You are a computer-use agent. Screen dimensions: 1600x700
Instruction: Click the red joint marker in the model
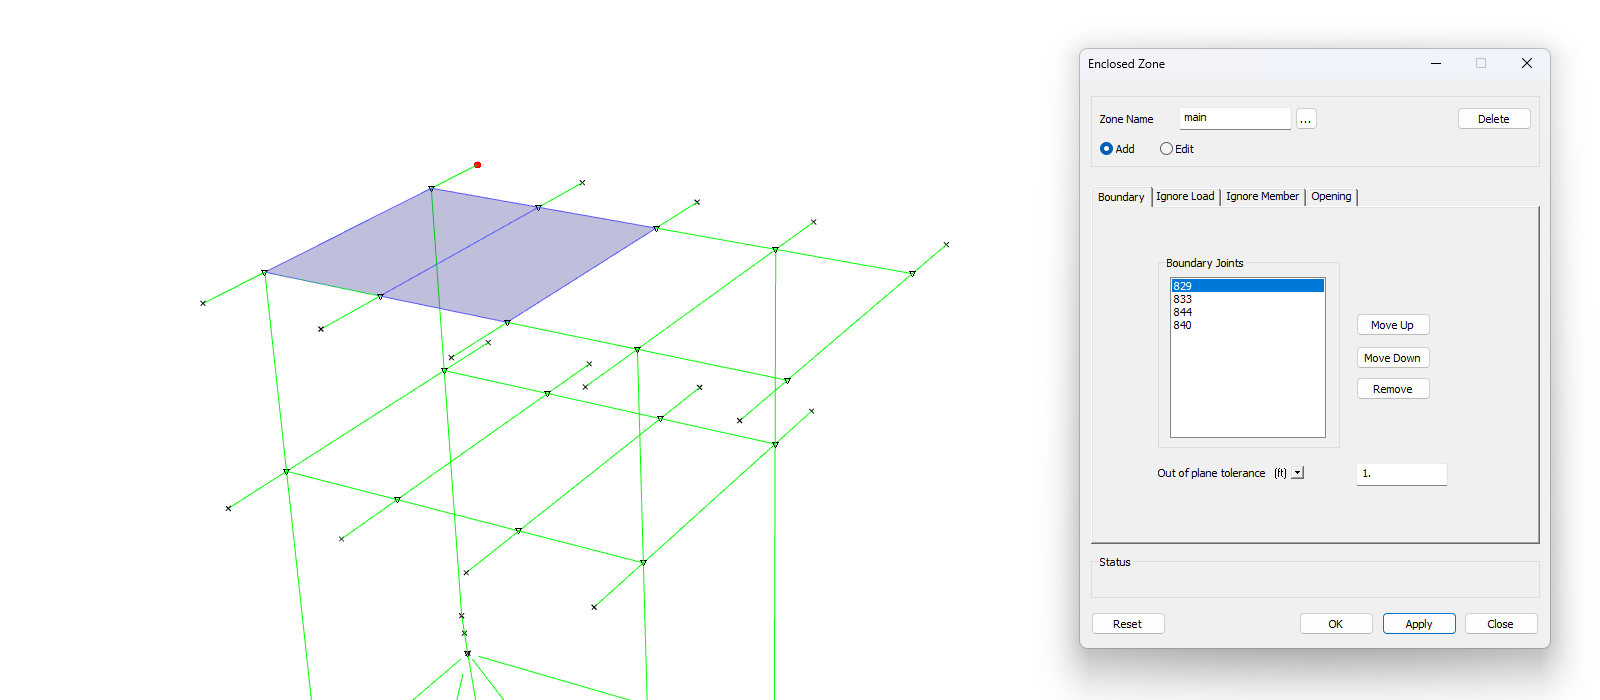tap(478, 165)
